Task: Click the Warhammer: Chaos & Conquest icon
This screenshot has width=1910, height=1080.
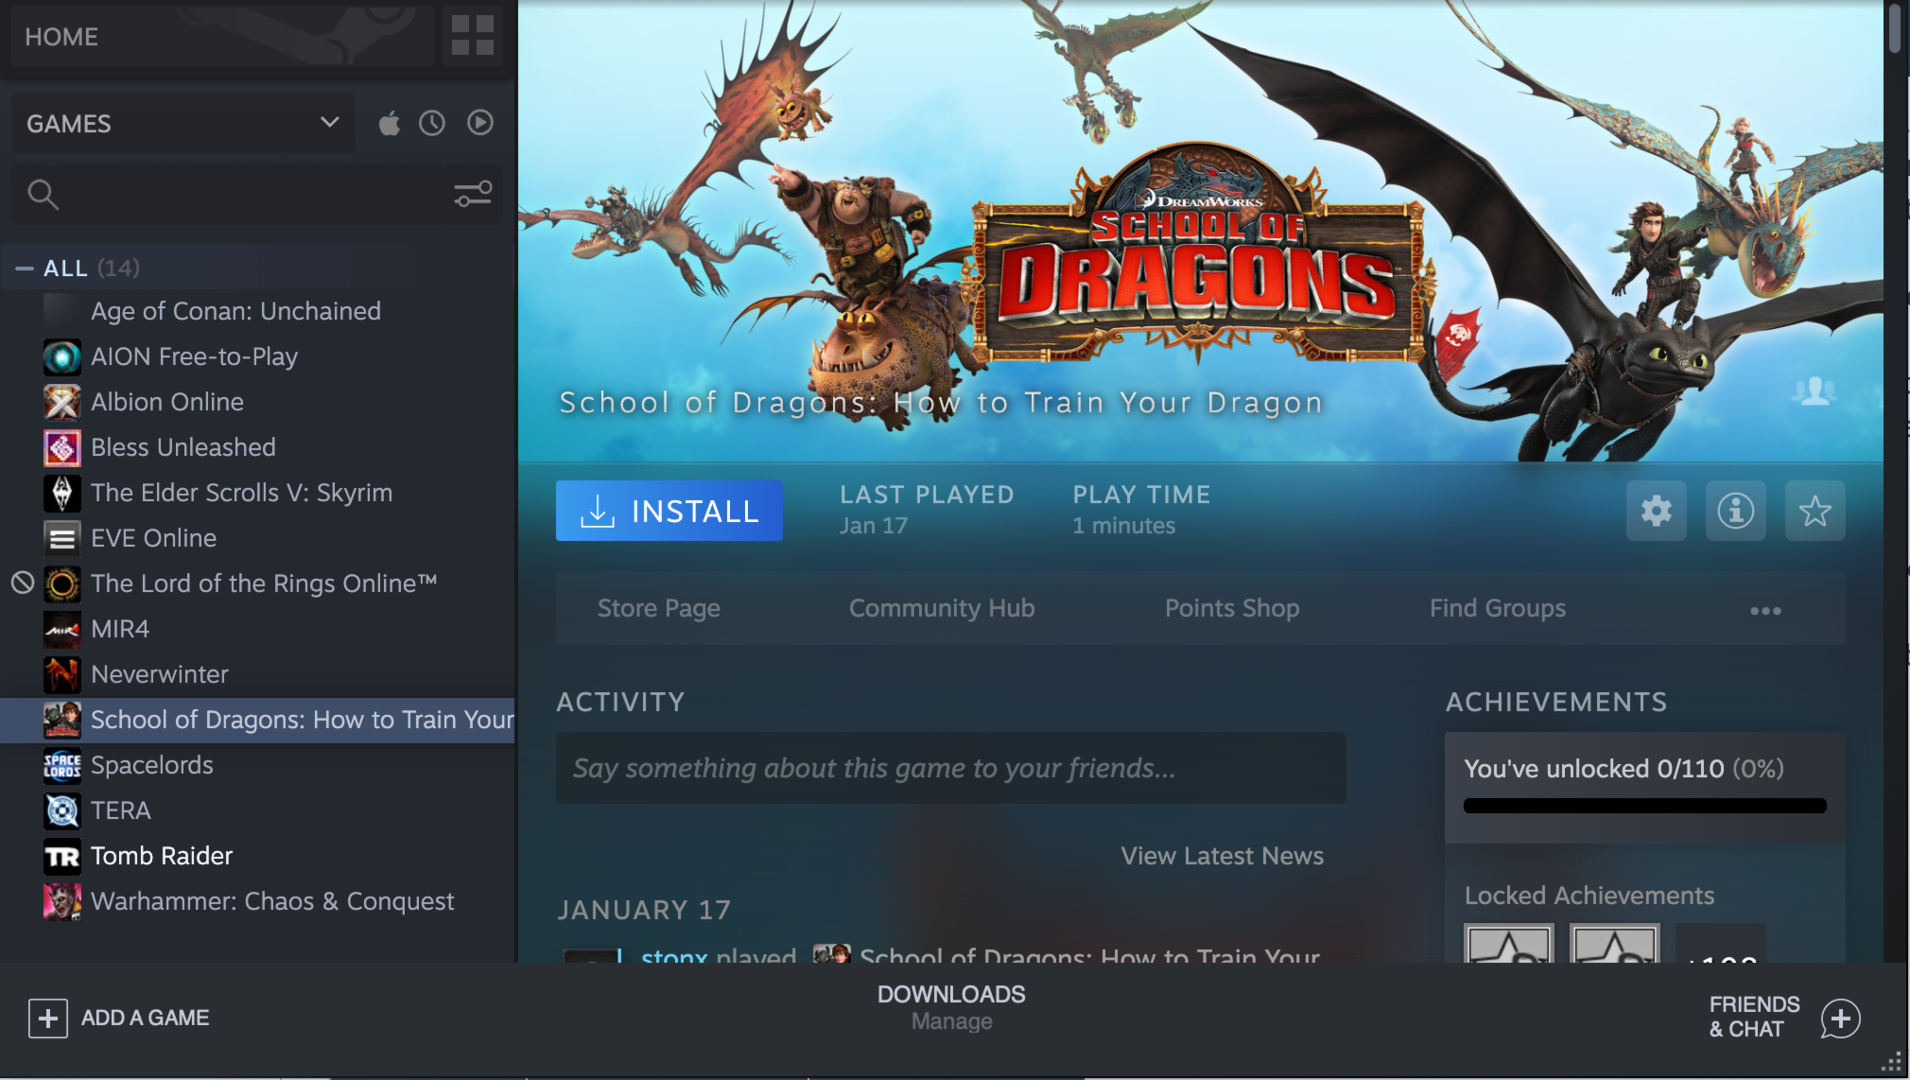Action: click(x=62, y=902)
